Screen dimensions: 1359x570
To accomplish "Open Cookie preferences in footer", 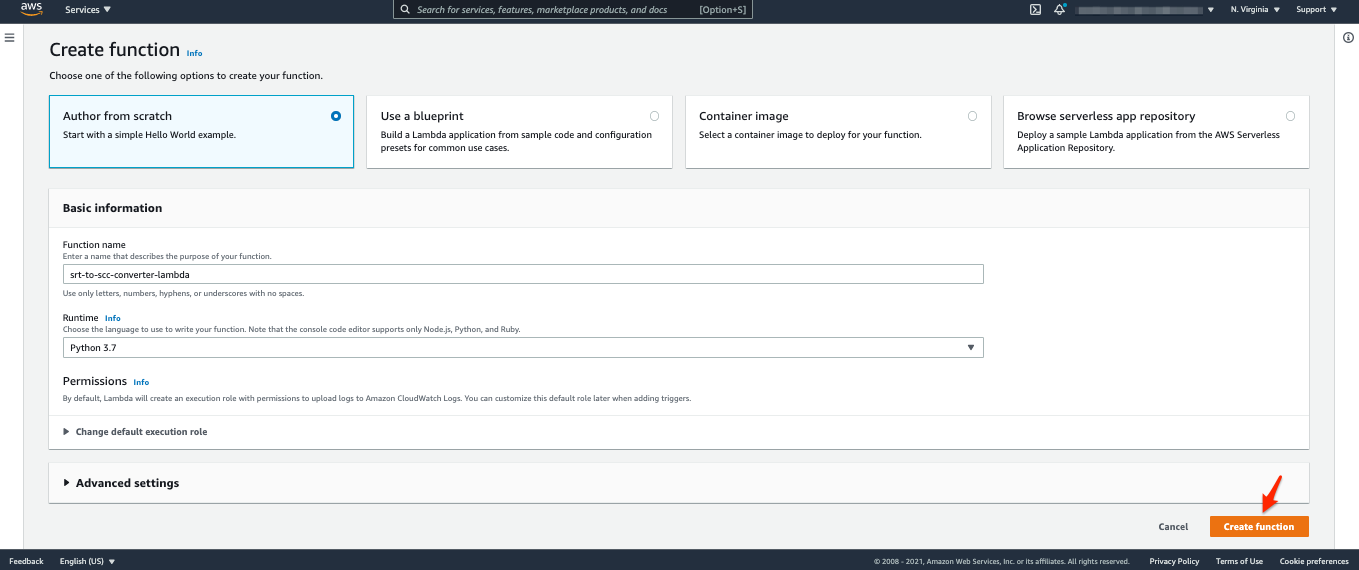I will pyautogui.click(x=1314, y=561).
